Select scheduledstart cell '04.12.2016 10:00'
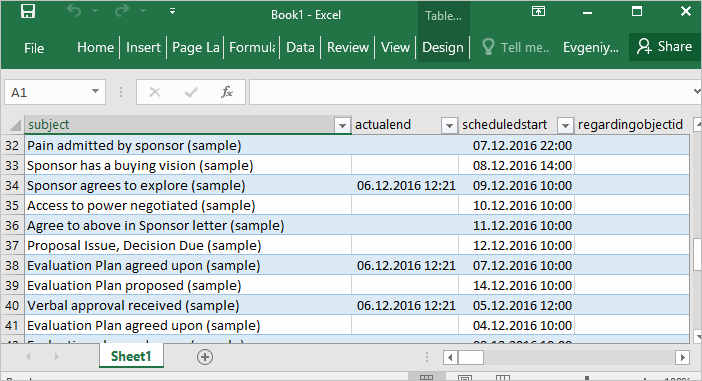Image resolution: width=702 pixels, height=381 pixels. point(517,325)
